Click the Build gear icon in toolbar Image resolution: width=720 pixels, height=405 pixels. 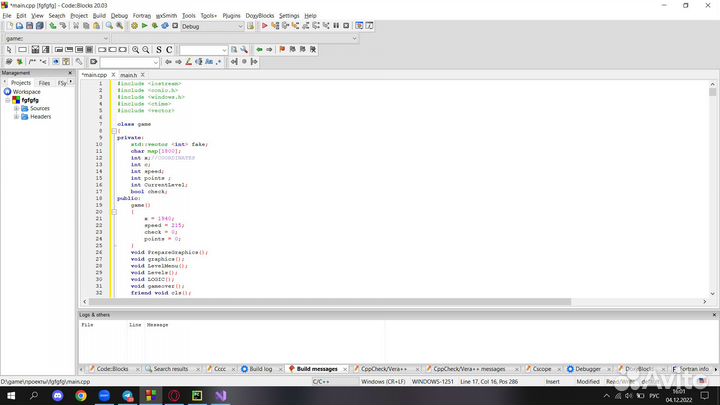(133, 26)
